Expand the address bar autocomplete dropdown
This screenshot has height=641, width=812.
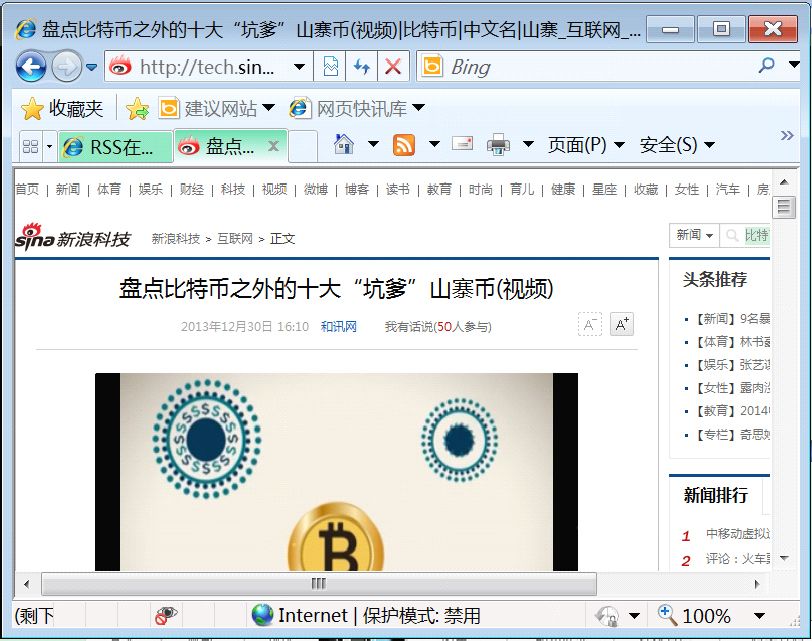click(x=299, y=67)
